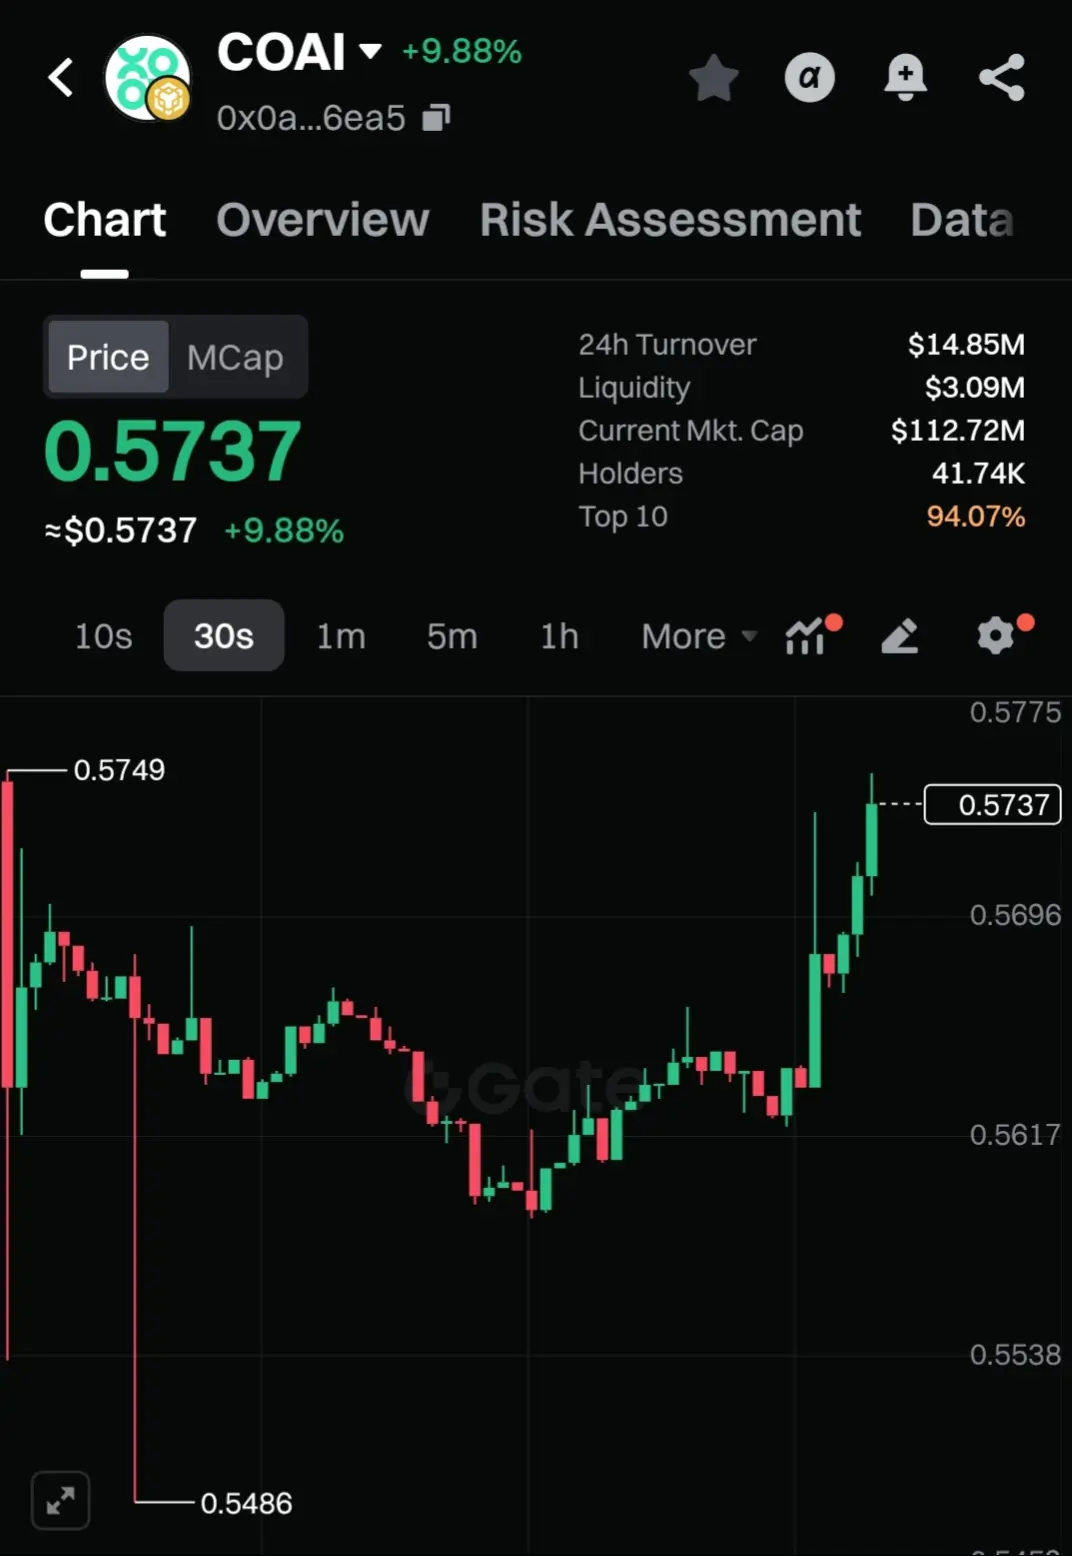Viewport: 1072px width, 1556px height.
Task: Tap the 0.5617 axis label
Action: 1015,1135
